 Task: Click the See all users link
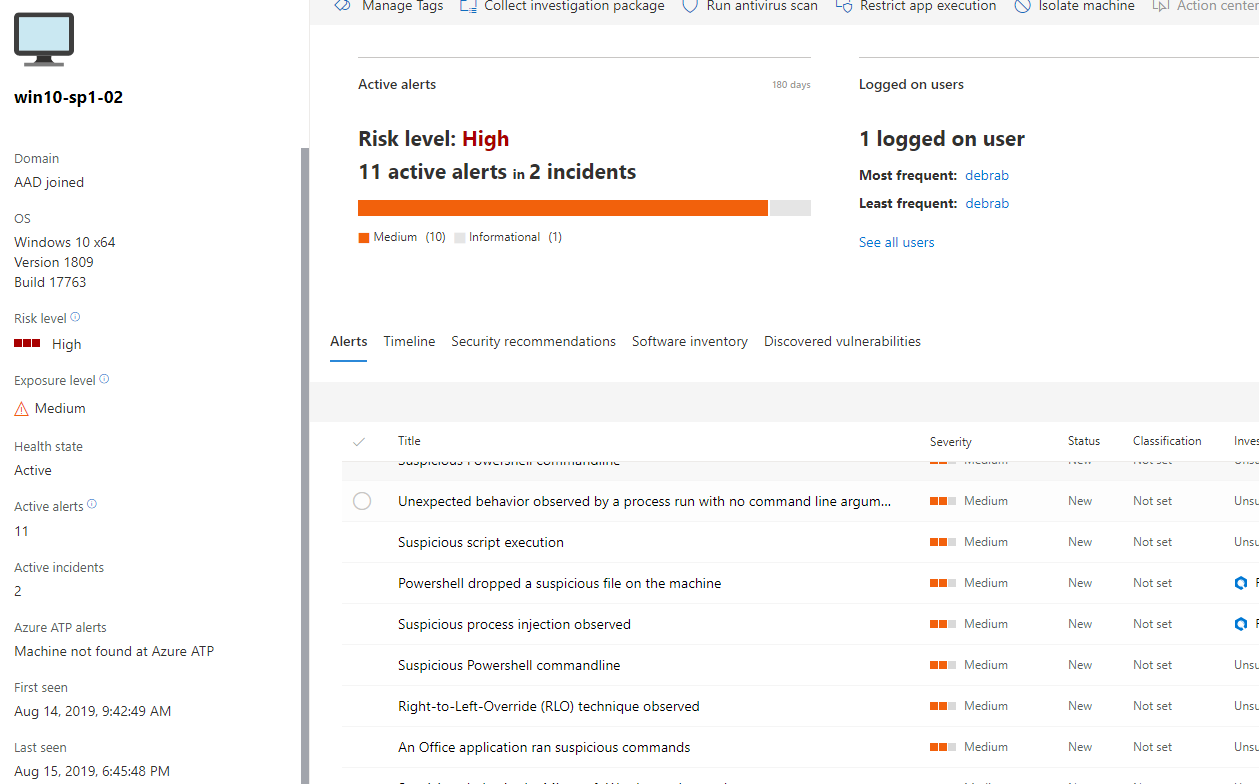896,243
